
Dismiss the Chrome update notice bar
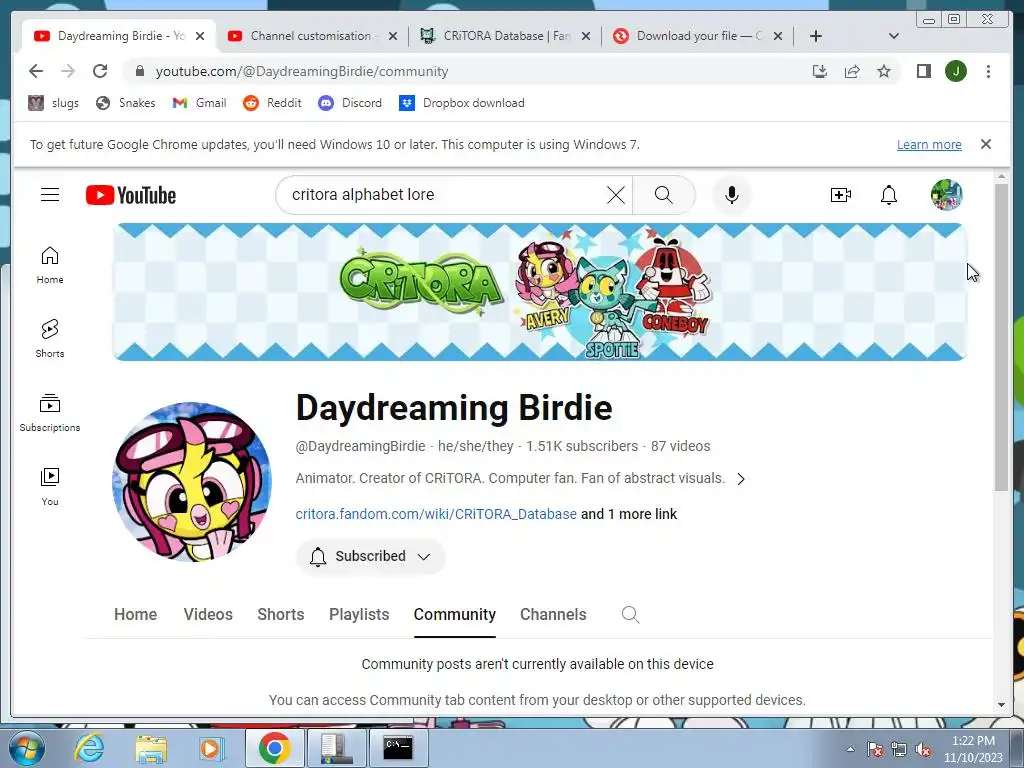pos(985,144)
